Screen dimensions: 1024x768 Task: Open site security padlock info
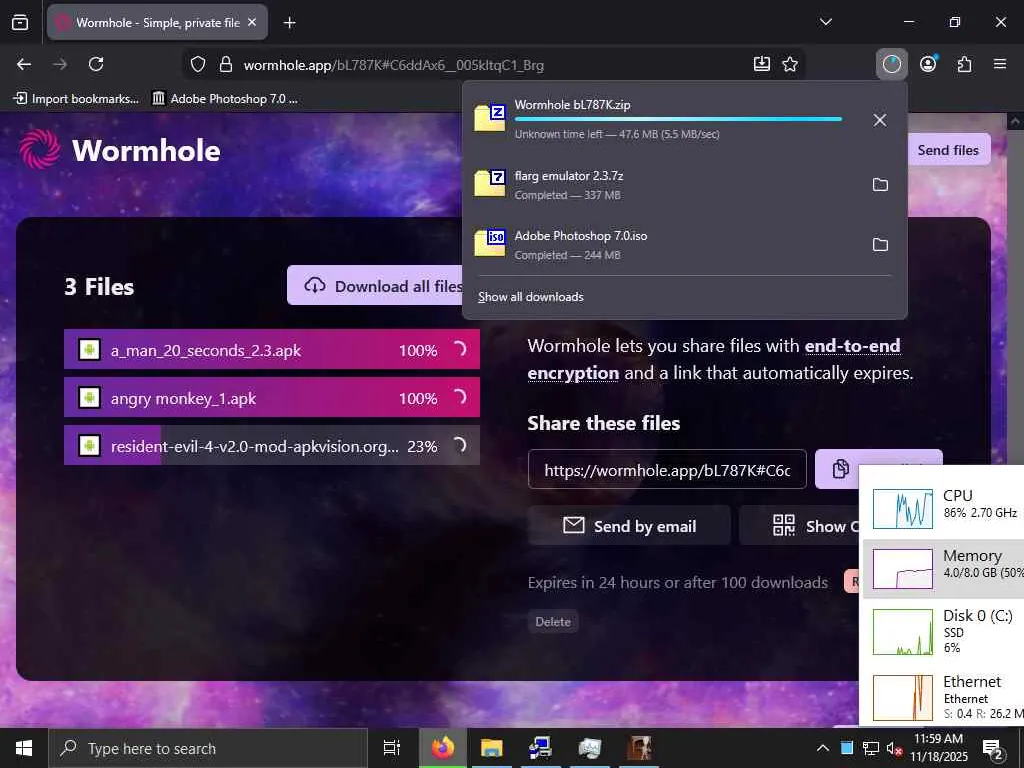[226, 65]
